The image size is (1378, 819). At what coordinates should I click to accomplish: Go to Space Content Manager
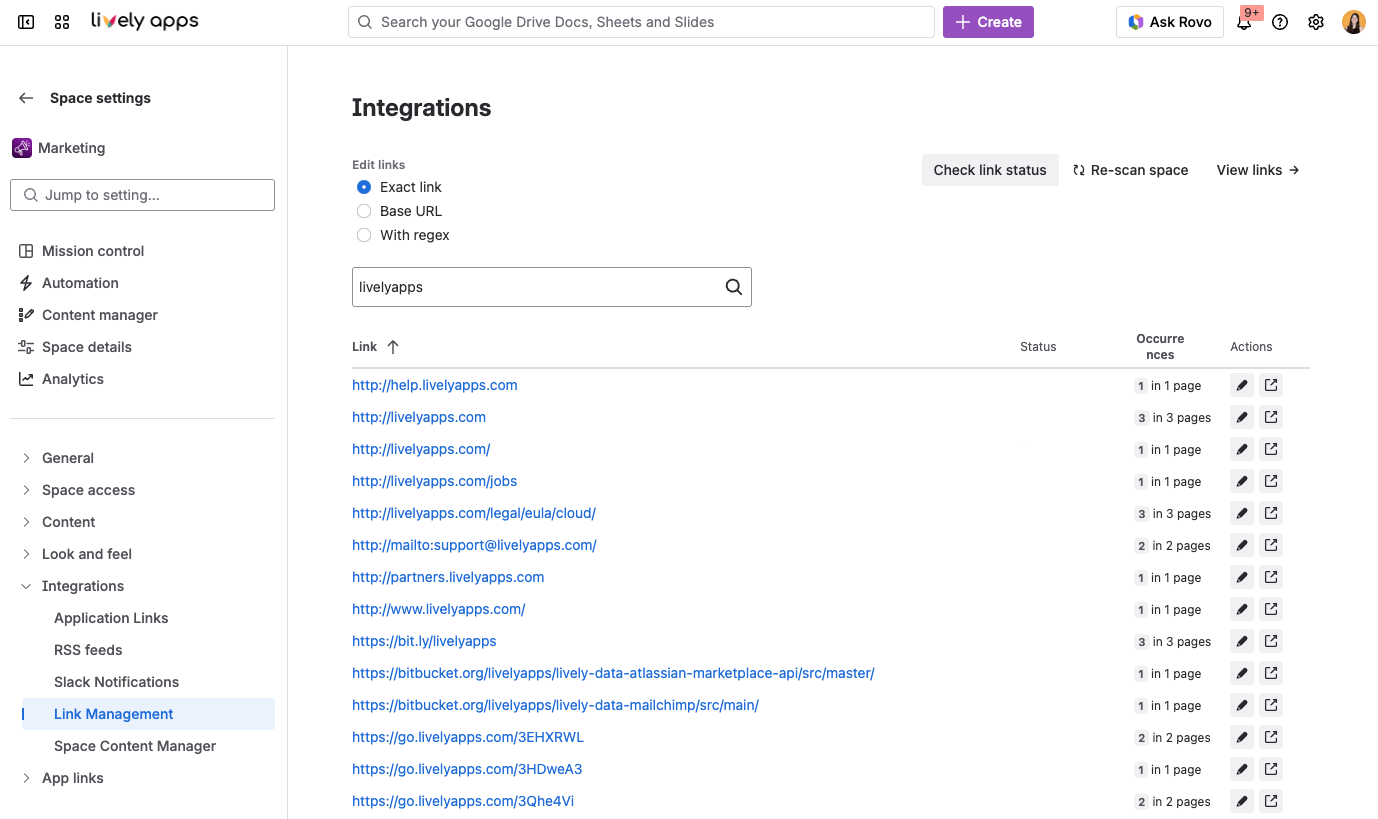(x=134, y=745)
